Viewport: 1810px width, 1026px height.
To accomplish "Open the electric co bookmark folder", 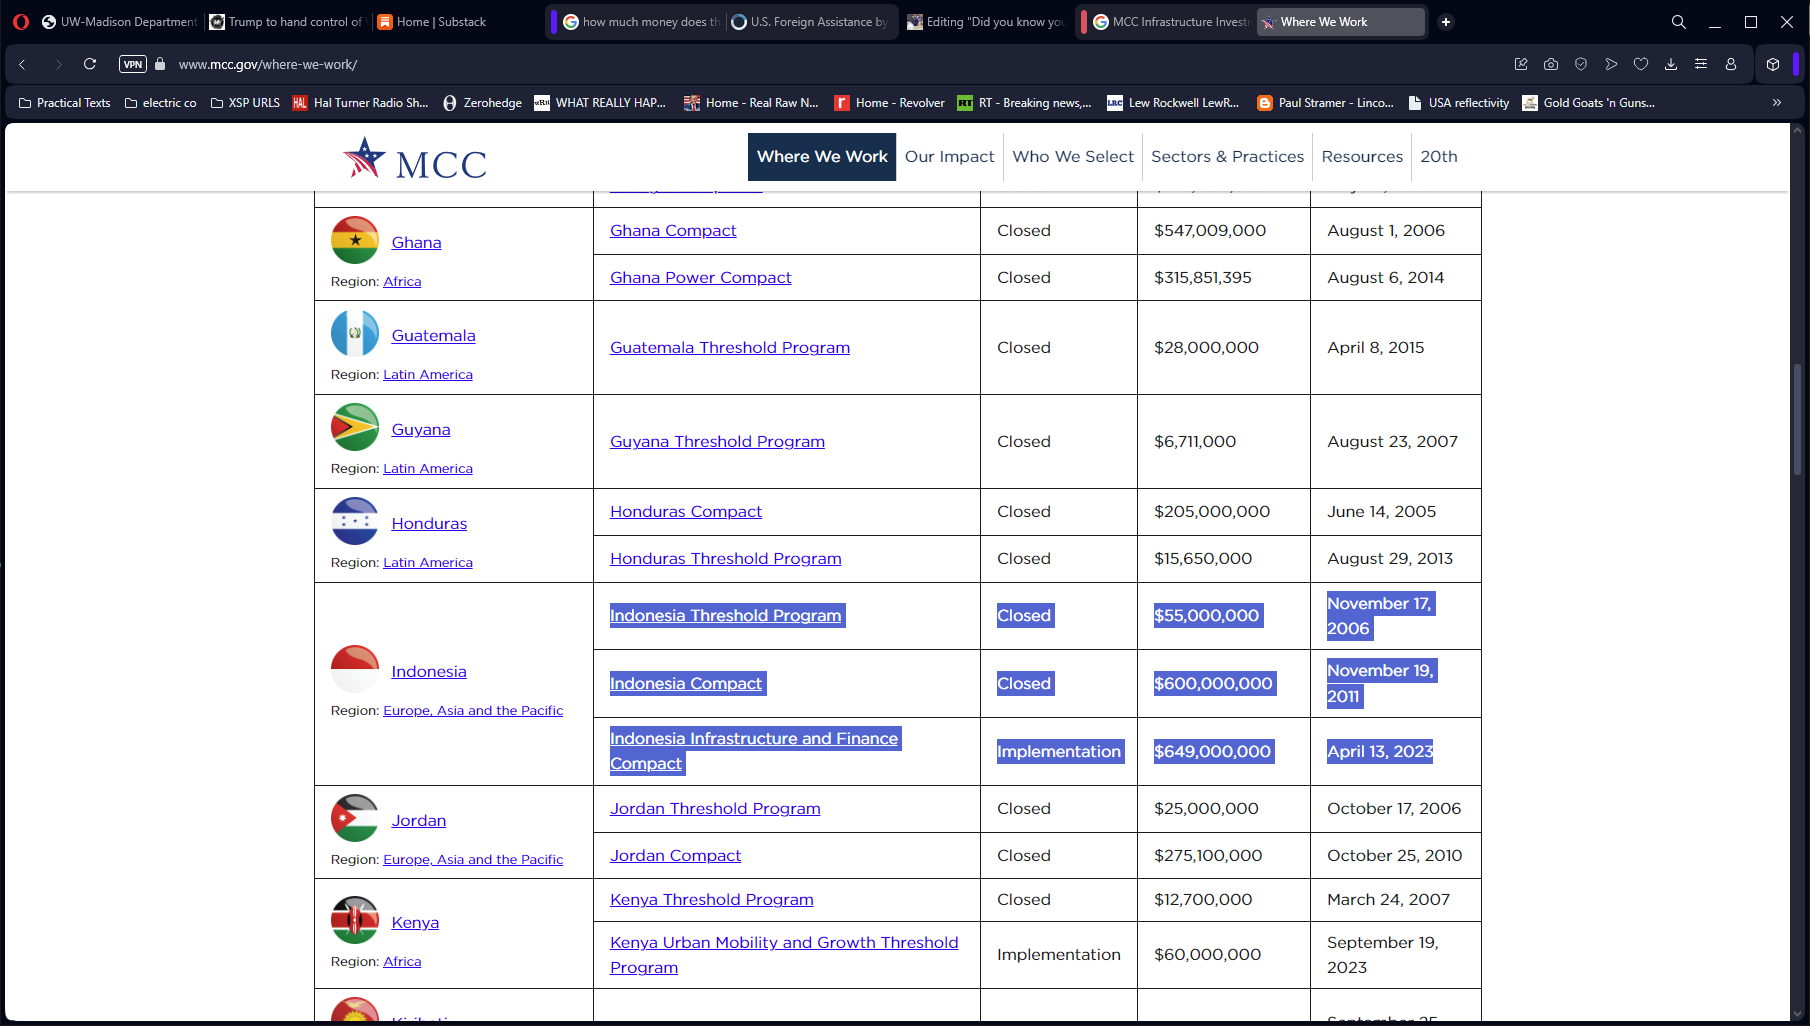I will click(160, 103).
